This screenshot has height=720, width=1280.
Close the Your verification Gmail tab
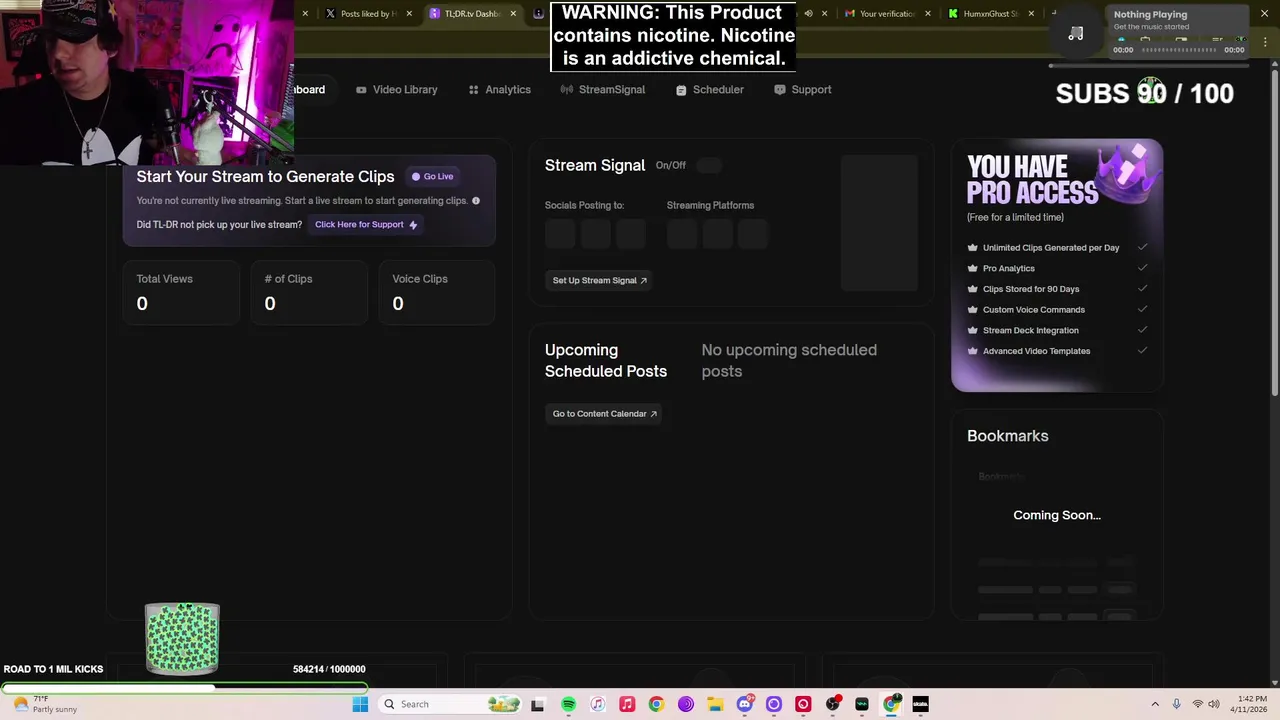(x=928, y=14)
